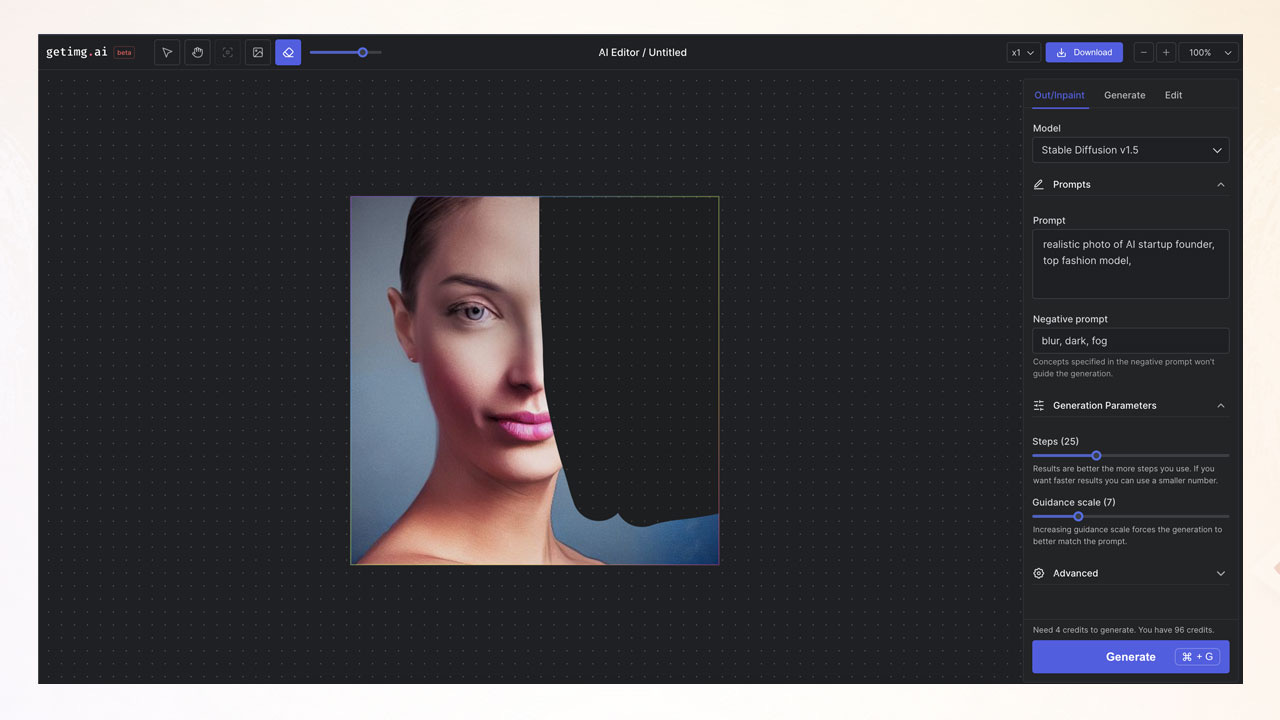Expand the Advanced section
Image resolution: width=1280 pixels, height=720 pixels.
pyautogui.click(x=1220, y=573)
